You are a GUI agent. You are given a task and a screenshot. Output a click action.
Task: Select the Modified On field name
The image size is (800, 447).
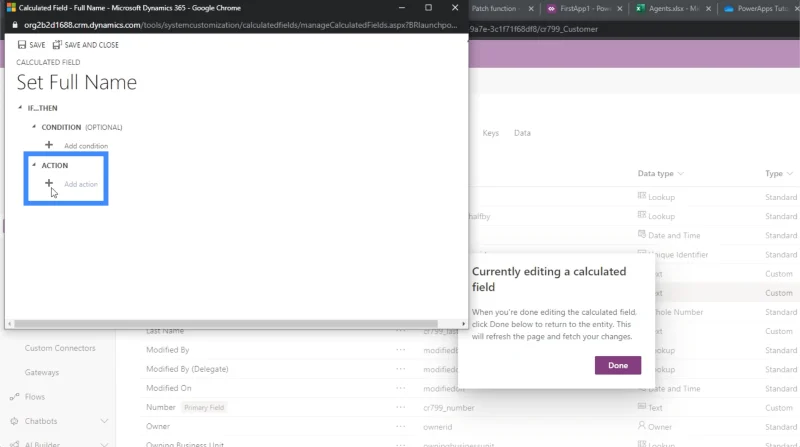(168, 388)
